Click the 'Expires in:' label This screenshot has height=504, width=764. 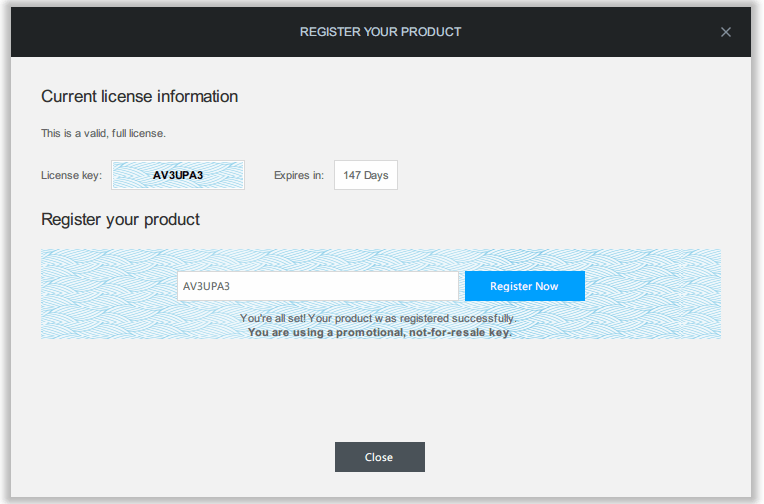[x=299, y=175]
